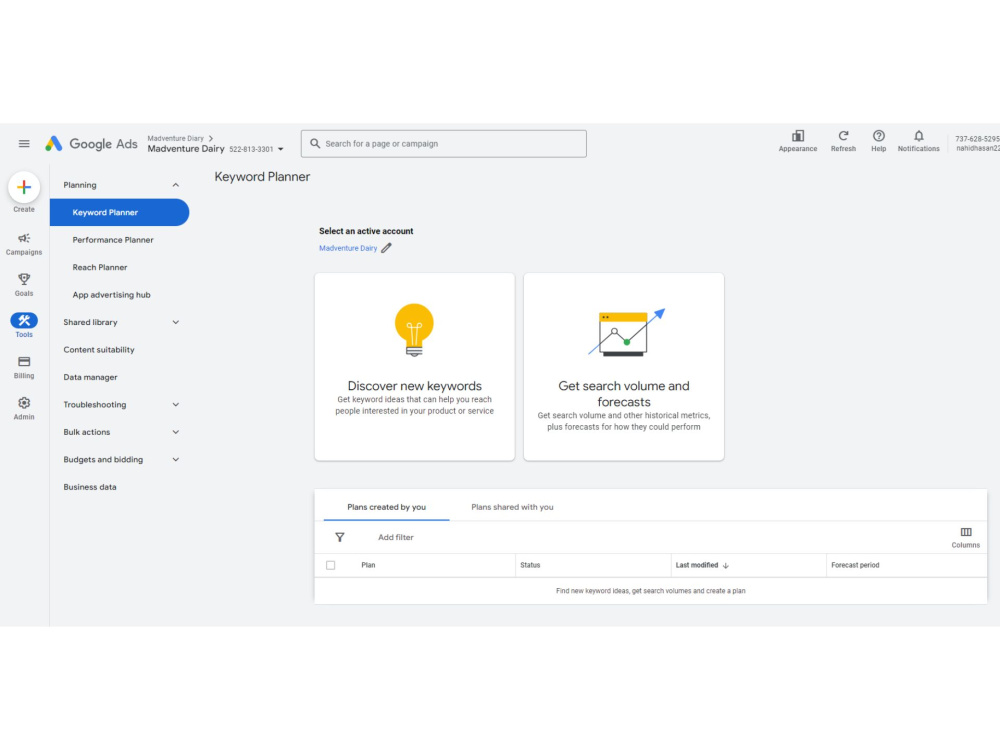1000x750 pixels.
Task: Click the filter funnel icon
Action: tap(340, 538)
